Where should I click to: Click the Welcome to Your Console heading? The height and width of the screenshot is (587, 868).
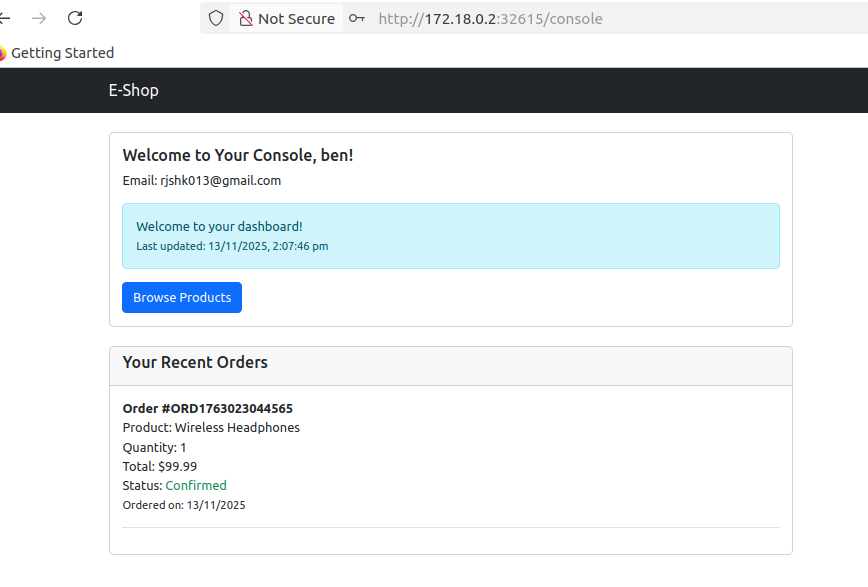click(x=237, y=155)
